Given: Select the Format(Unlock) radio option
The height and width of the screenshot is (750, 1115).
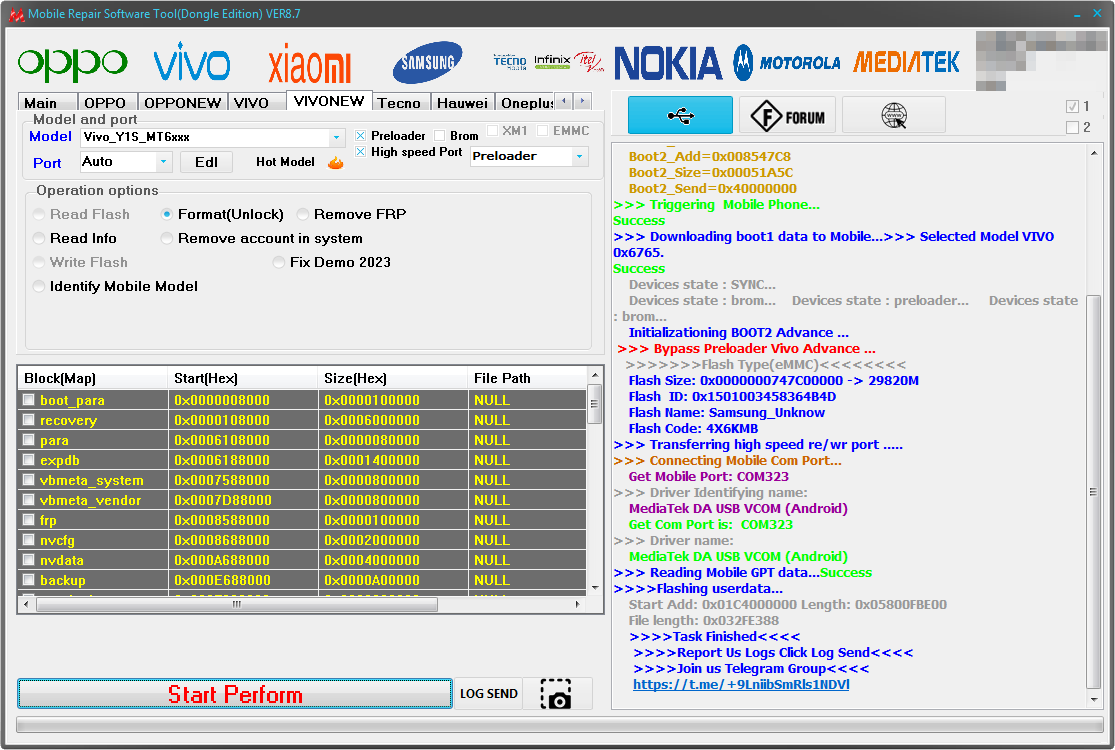Looking at the screenshot, I should pyautogui.click(x=167, y=214).
